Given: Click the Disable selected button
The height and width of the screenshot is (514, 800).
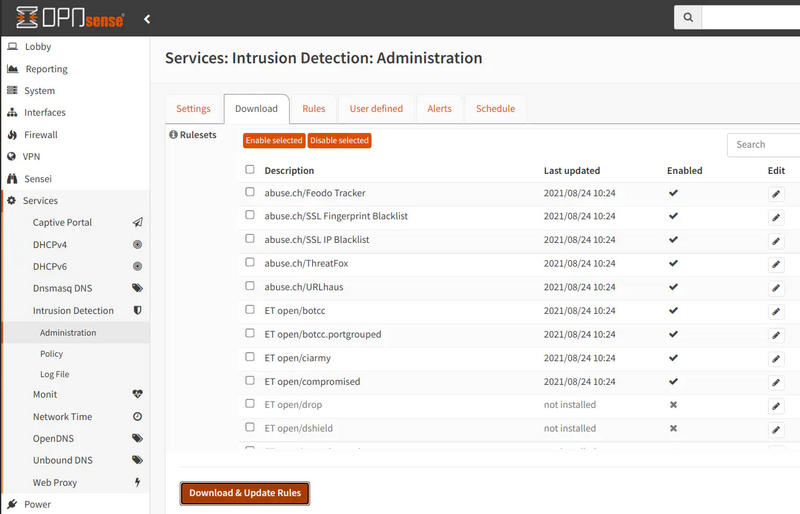Looking at the screenshot, I should 339,140.
